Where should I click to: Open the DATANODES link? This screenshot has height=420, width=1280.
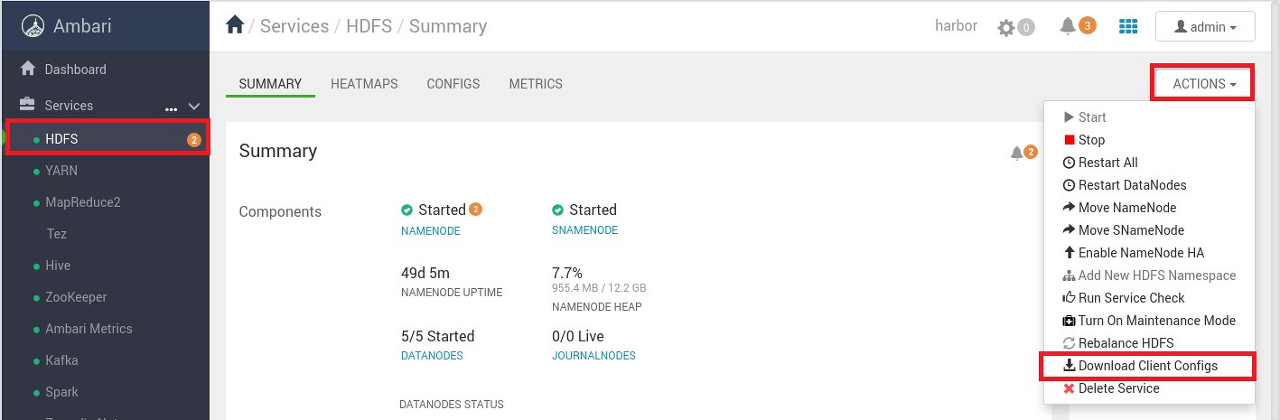(x=432, y=356)
